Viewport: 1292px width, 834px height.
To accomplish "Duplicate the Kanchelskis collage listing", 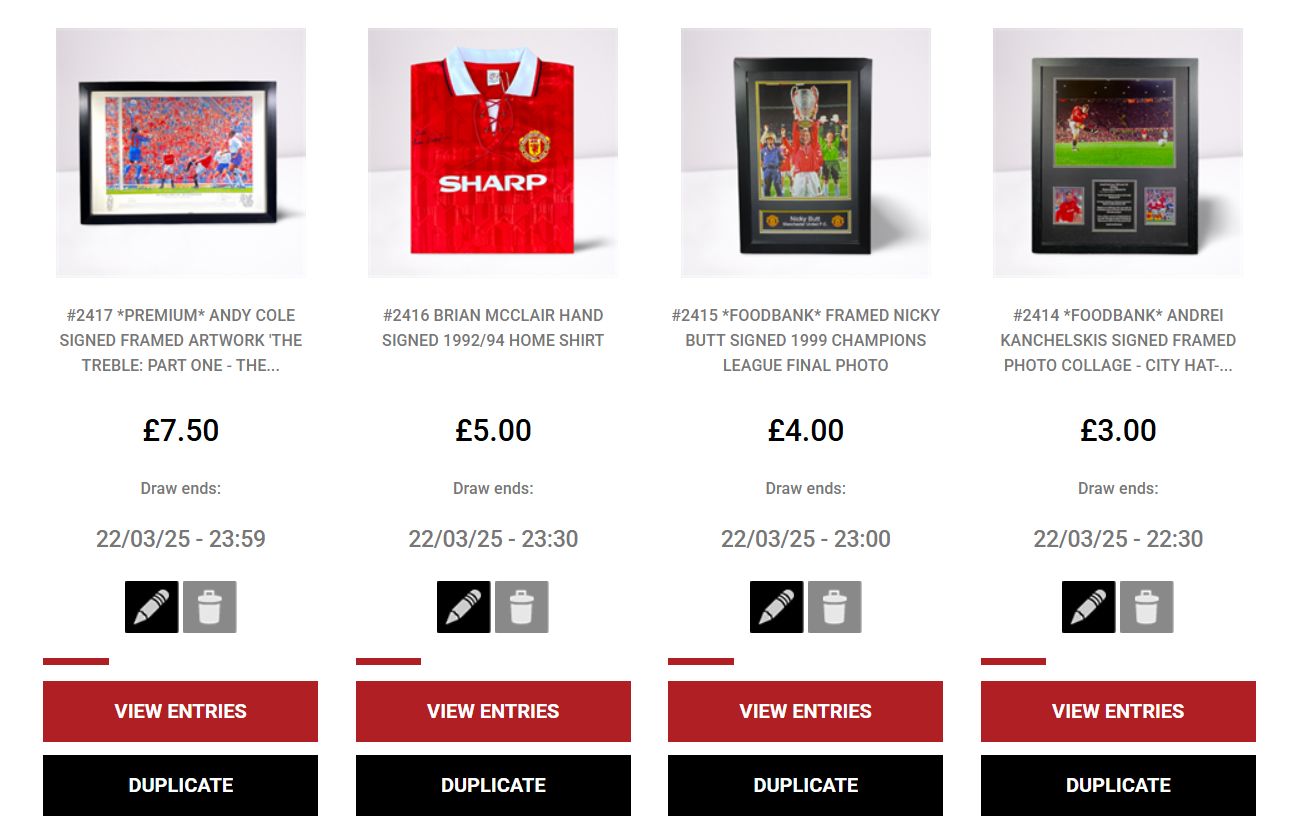I will click(x=1118, y=785).
